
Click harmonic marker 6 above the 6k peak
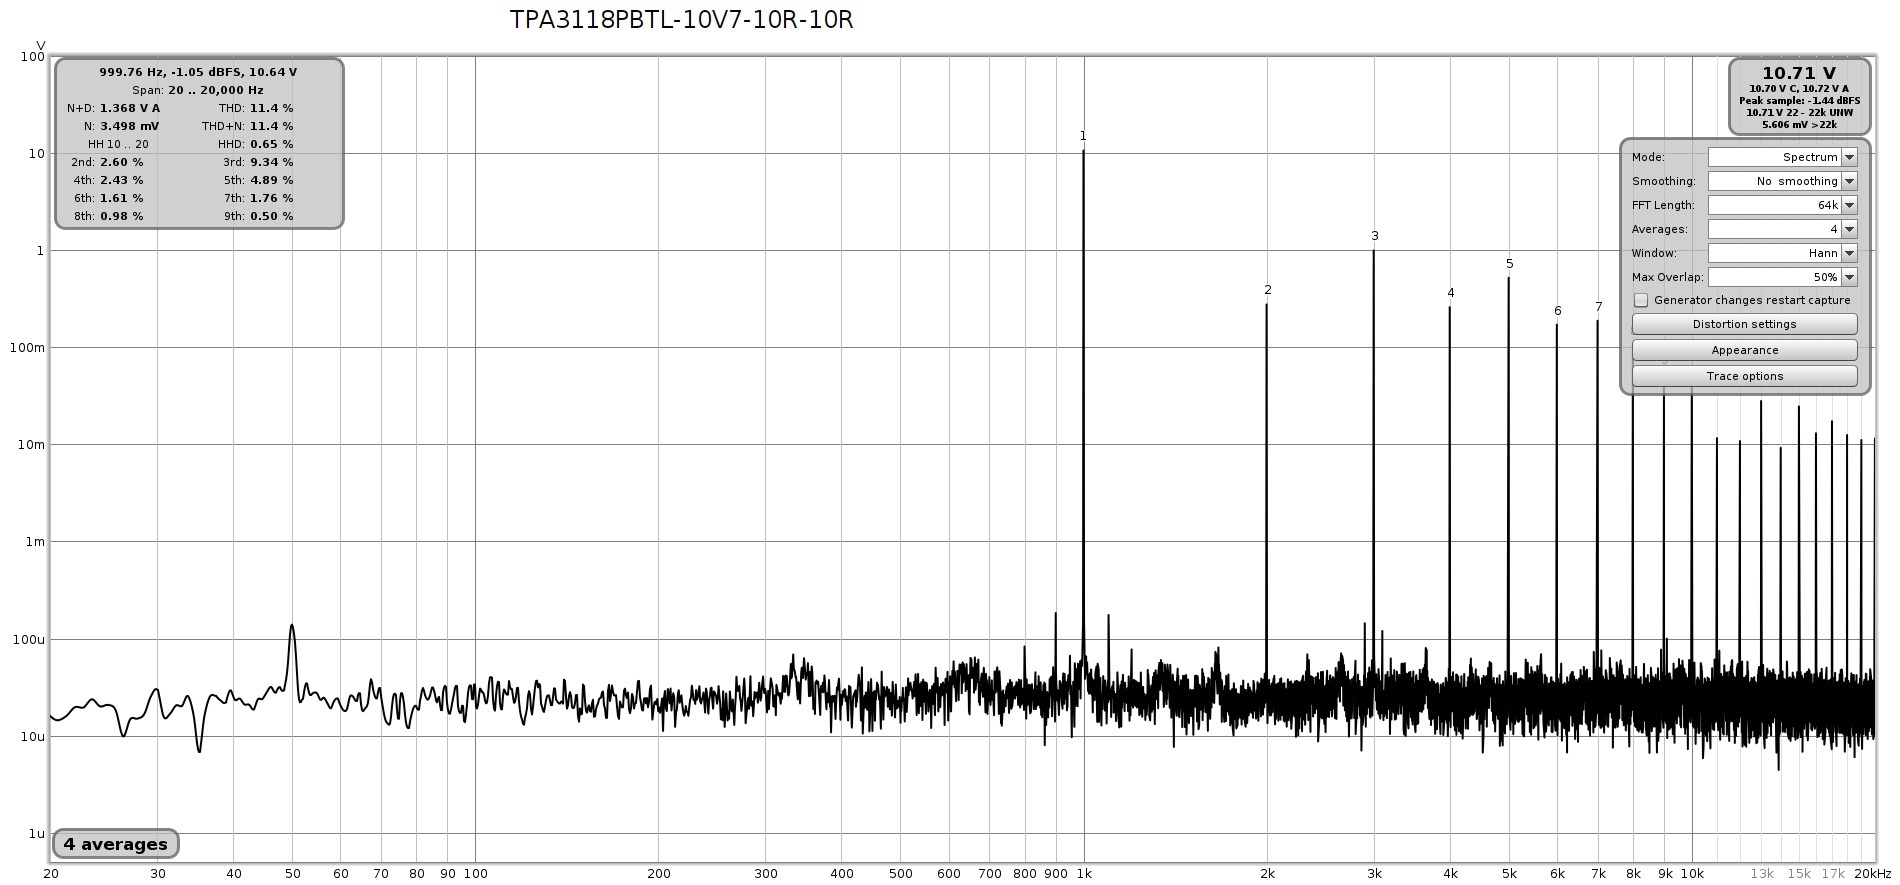pyautogui.click(x=1558, y=311)
